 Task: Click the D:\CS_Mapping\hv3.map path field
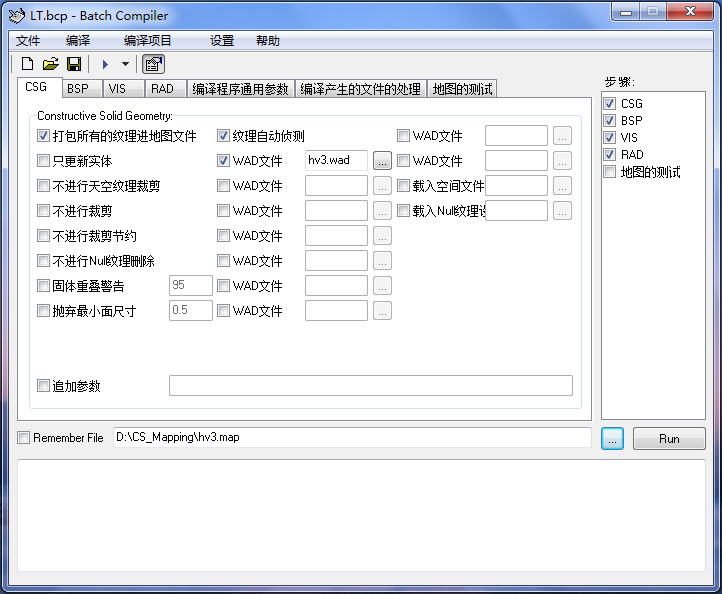click(x=352, y=437)
